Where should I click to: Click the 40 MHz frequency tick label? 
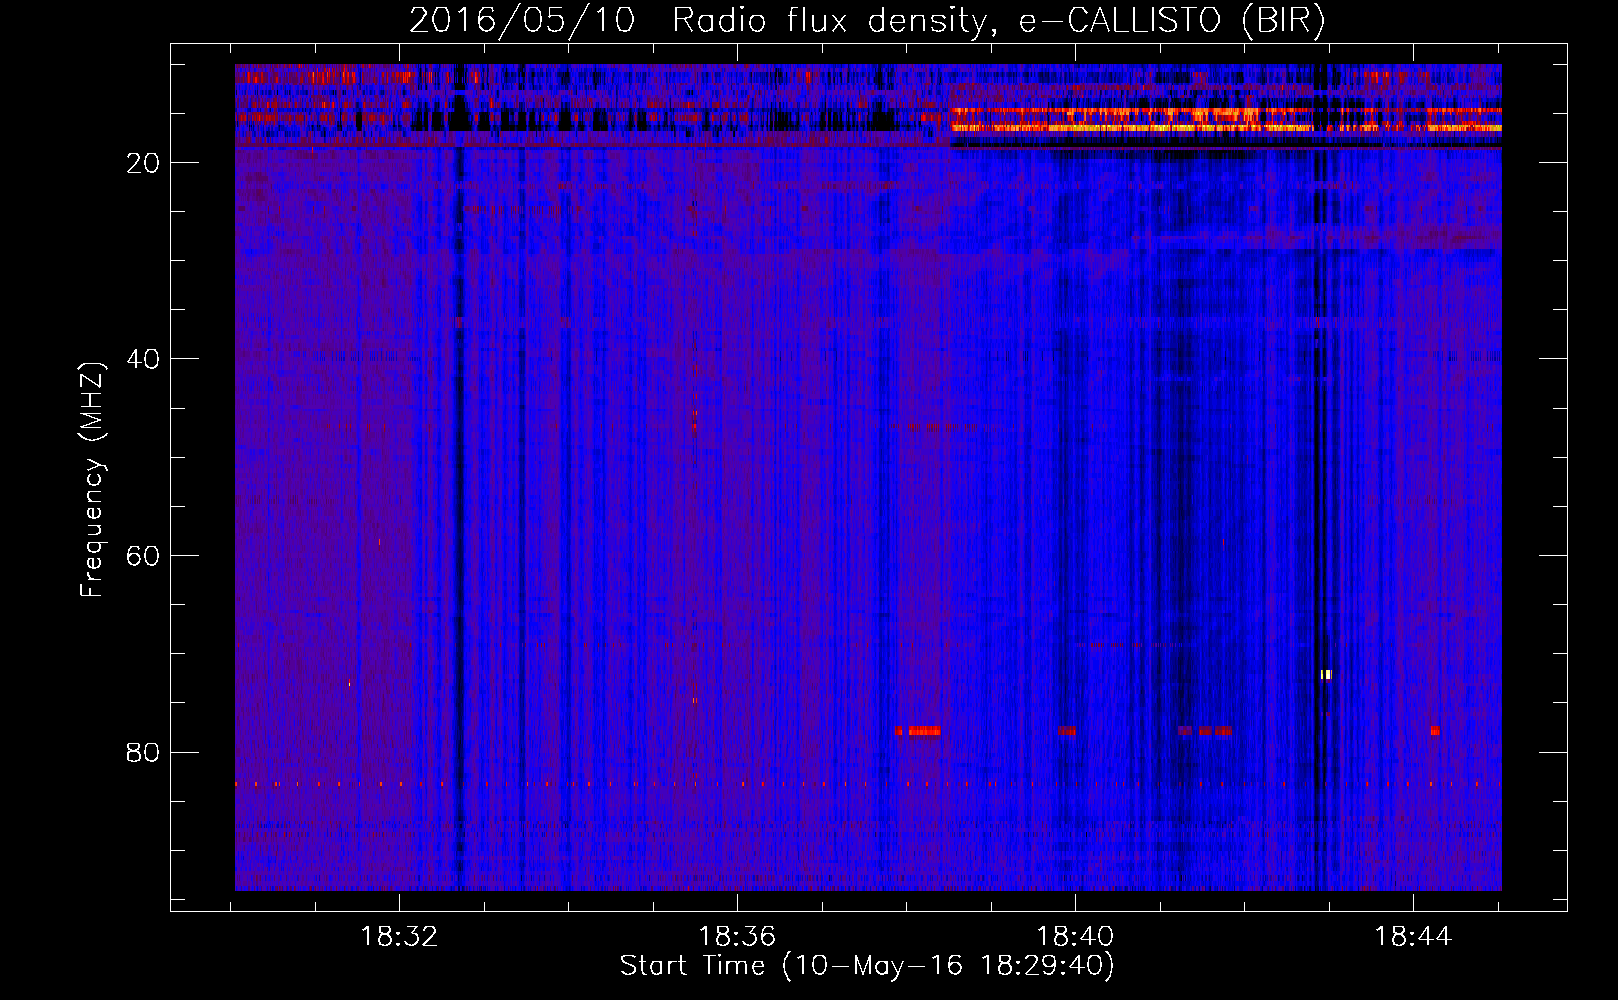143,359
